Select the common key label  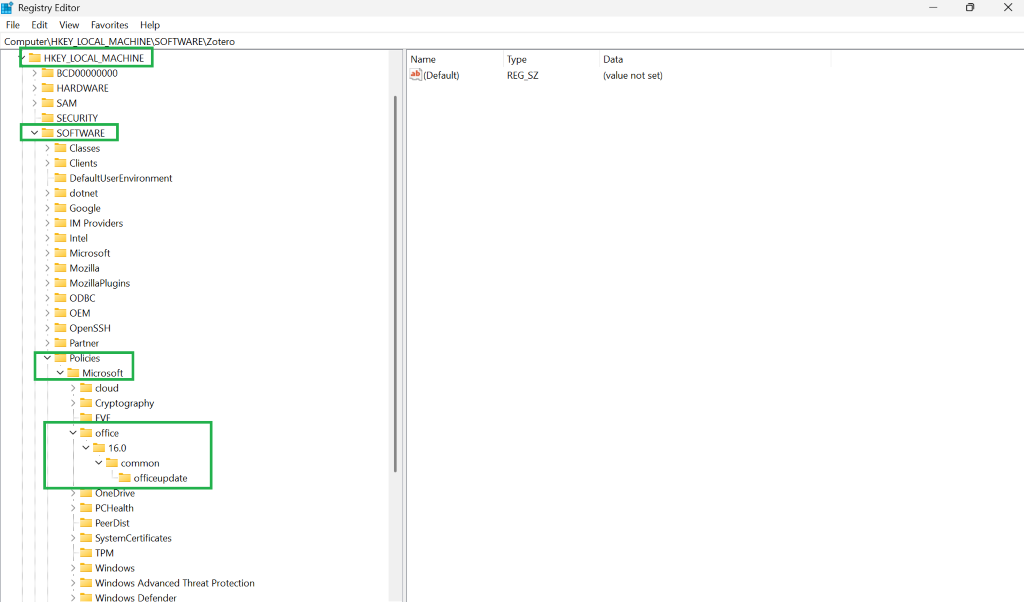(140, 464)
